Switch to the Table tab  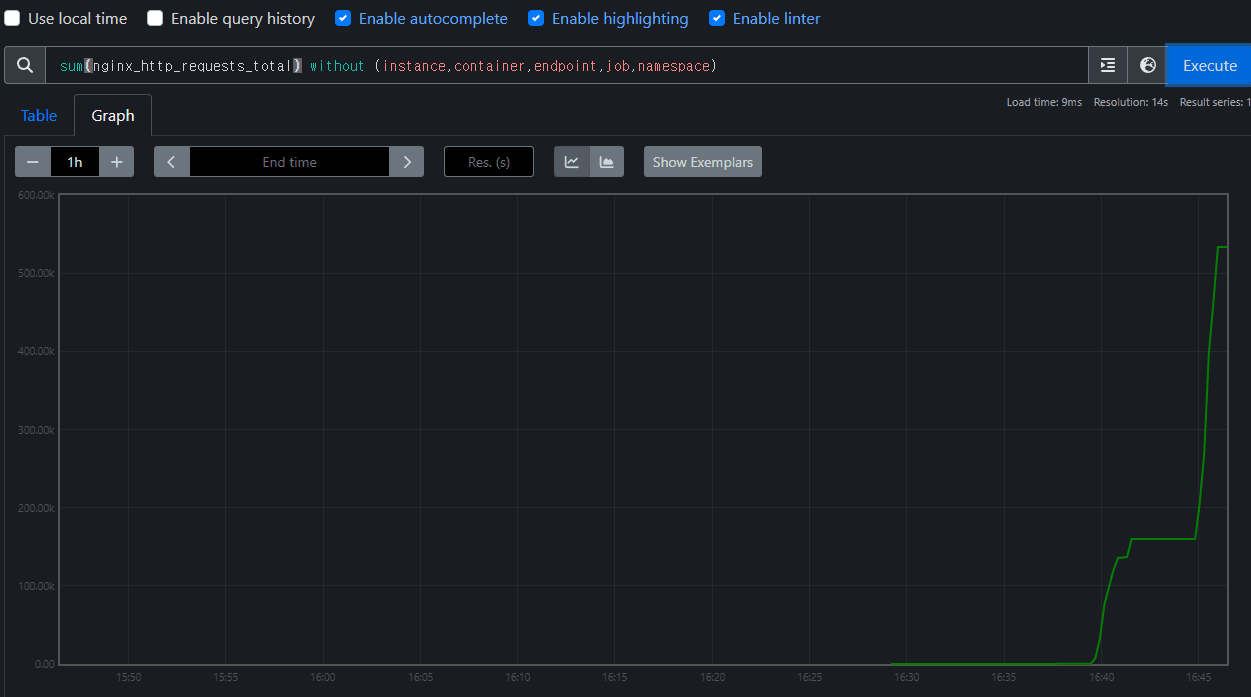point(39,116)
